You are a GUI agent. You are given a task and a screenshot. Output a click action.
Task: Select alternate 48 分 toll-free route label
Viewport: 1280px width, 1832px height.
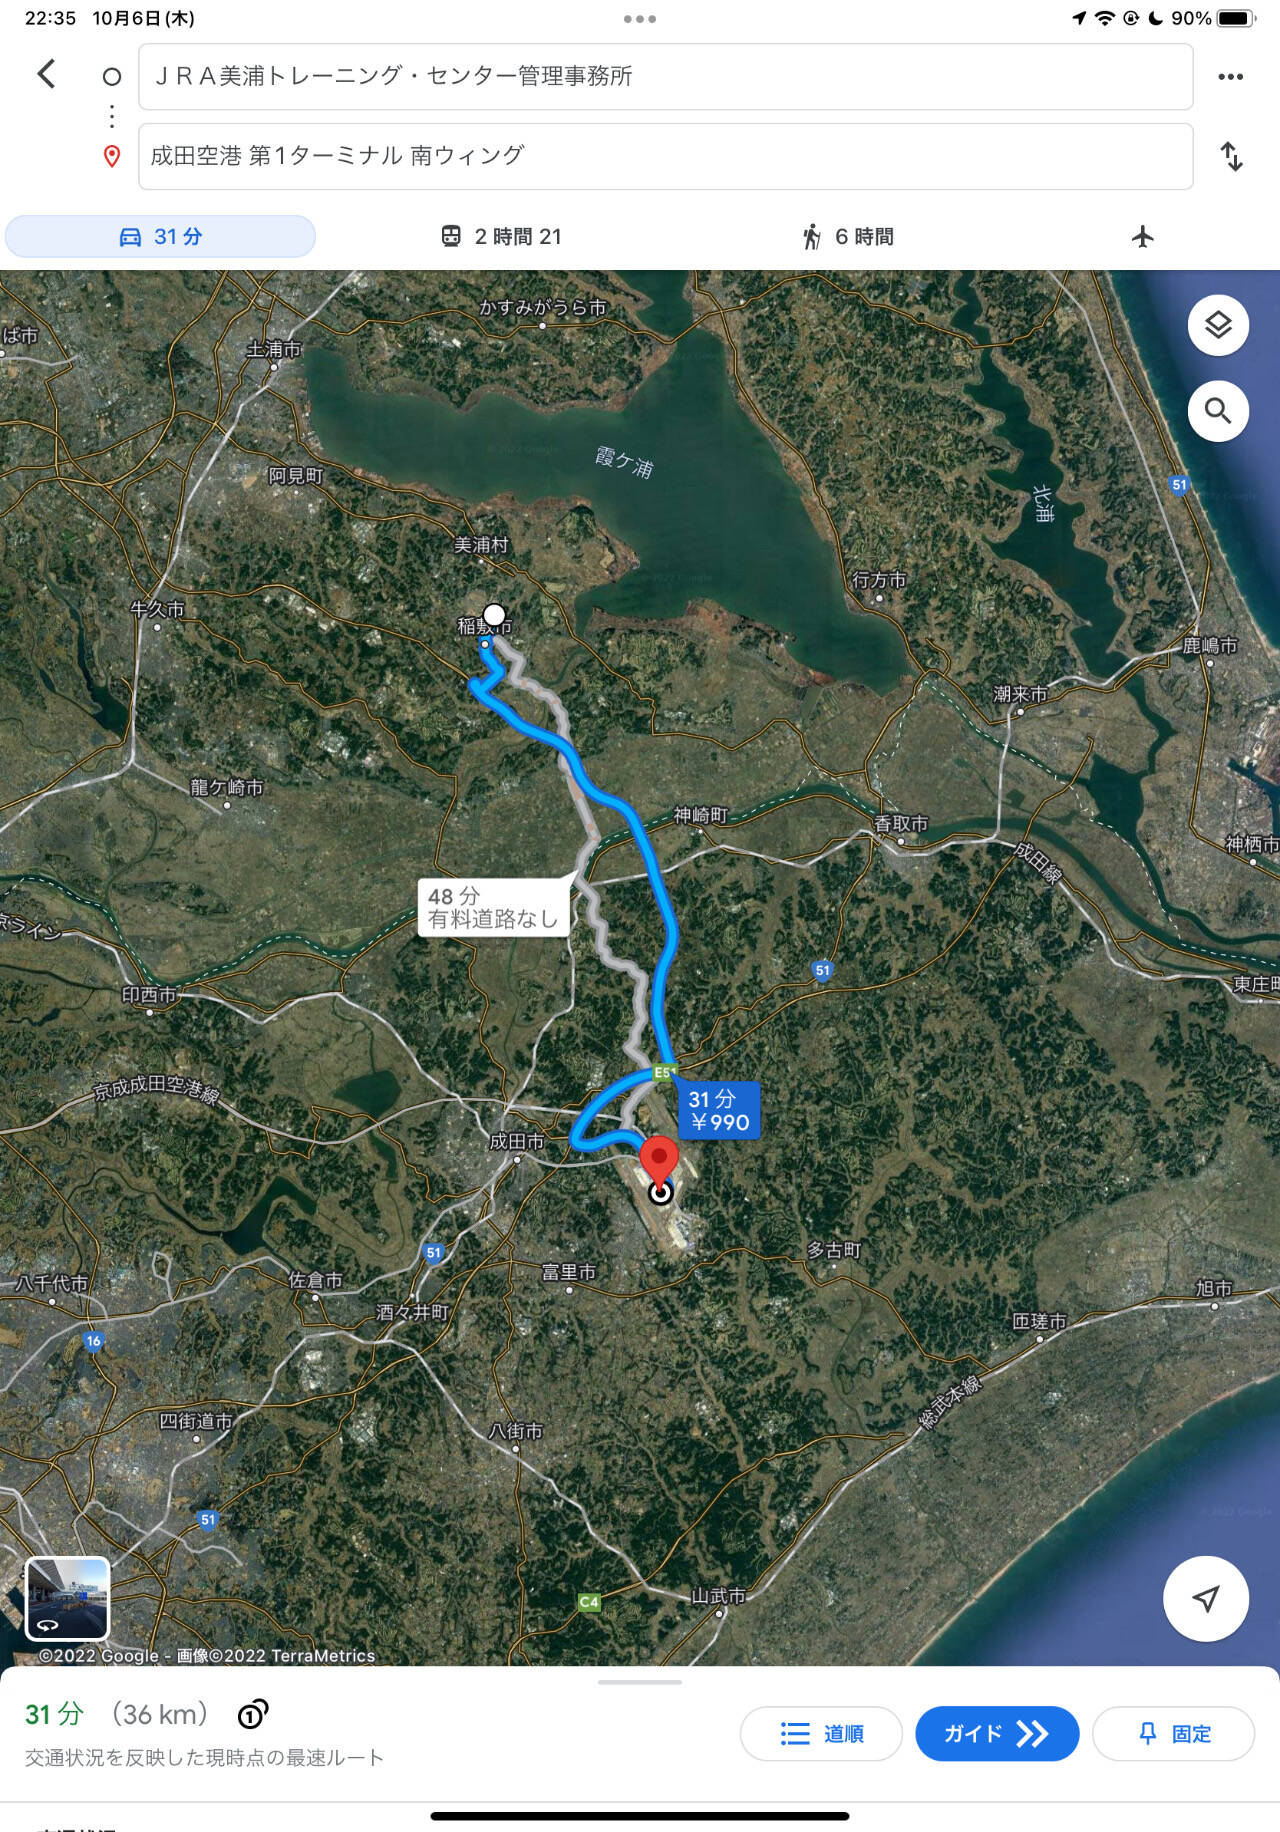click(x=493, y=907)
